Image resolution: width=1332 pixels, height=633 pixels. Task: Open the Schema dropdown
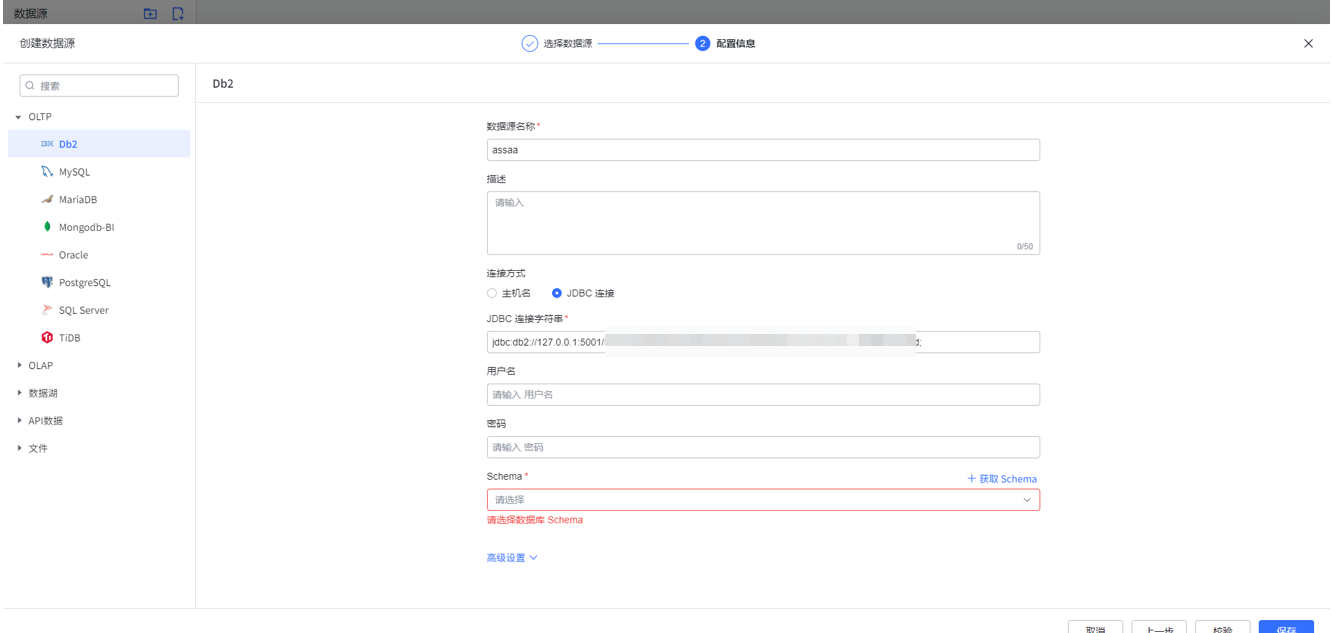click(x=762, y=500)
